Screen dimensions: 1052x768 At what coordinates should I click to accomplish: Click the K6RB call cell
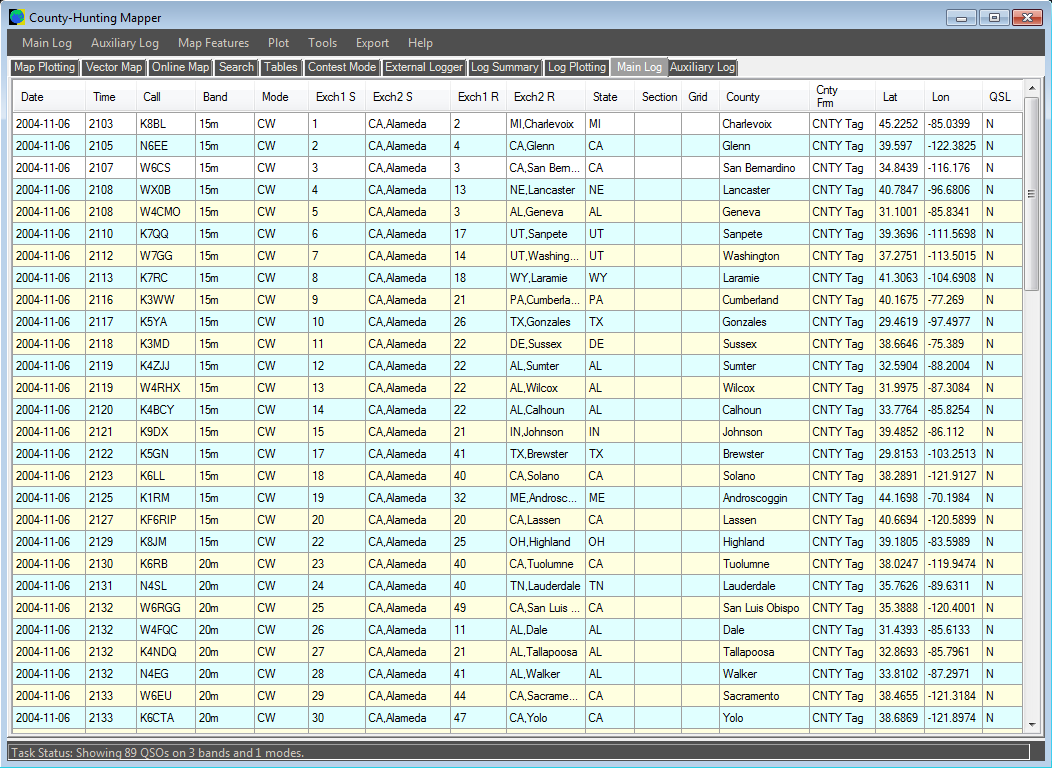[166, 564]
